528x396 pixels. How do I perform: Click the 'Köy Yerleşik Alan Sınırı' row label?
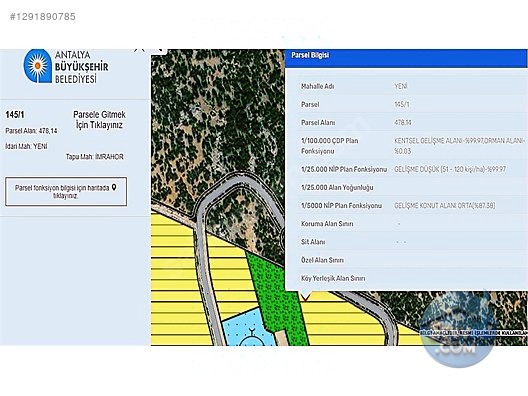click(x=333, y=278)
